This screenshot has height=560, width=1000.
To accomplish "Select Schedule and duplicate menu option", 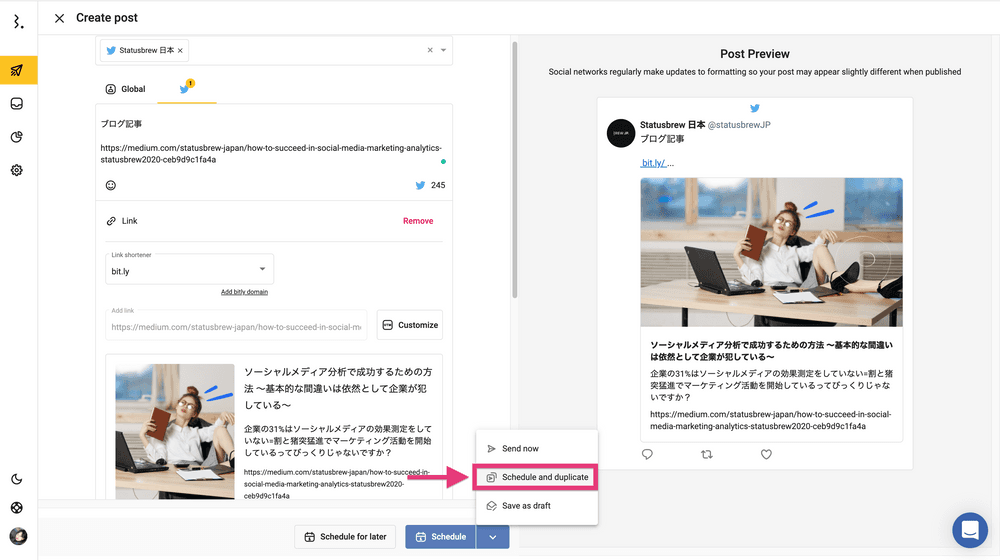I will [536, 477].
